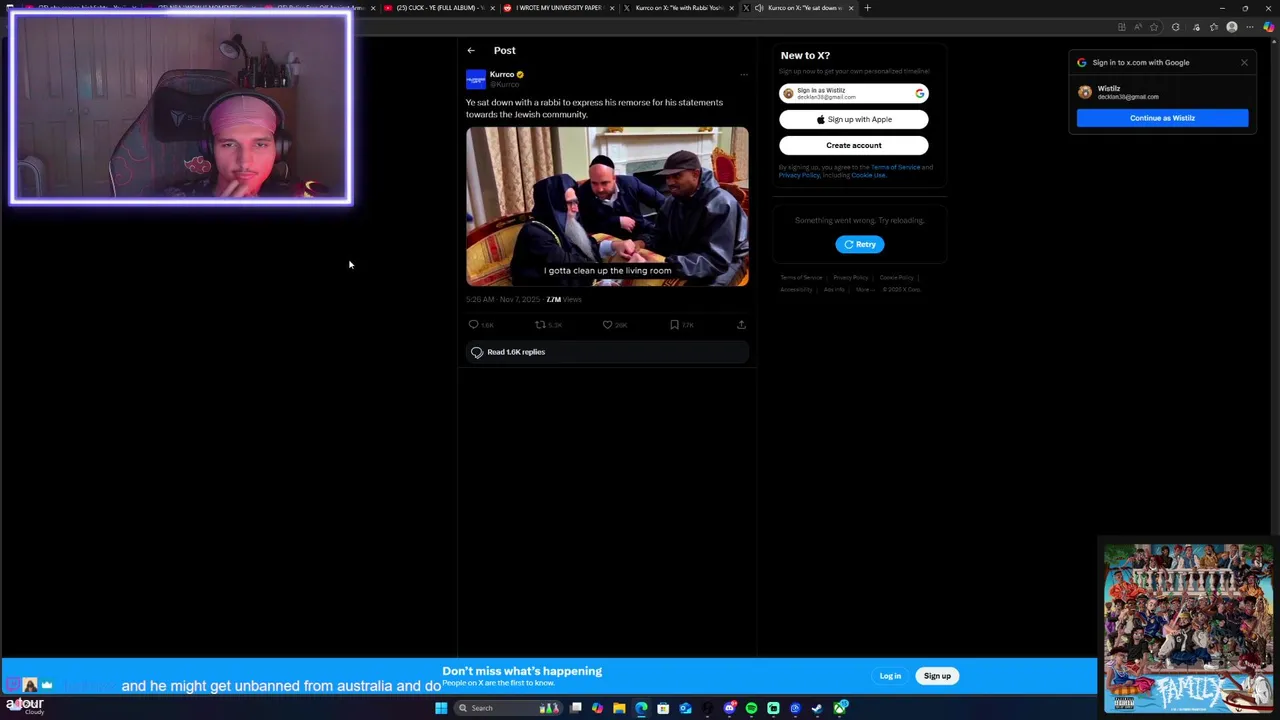Expand footer More menu
Viewport: 1280px width, 720px height.
pos(863,289)
